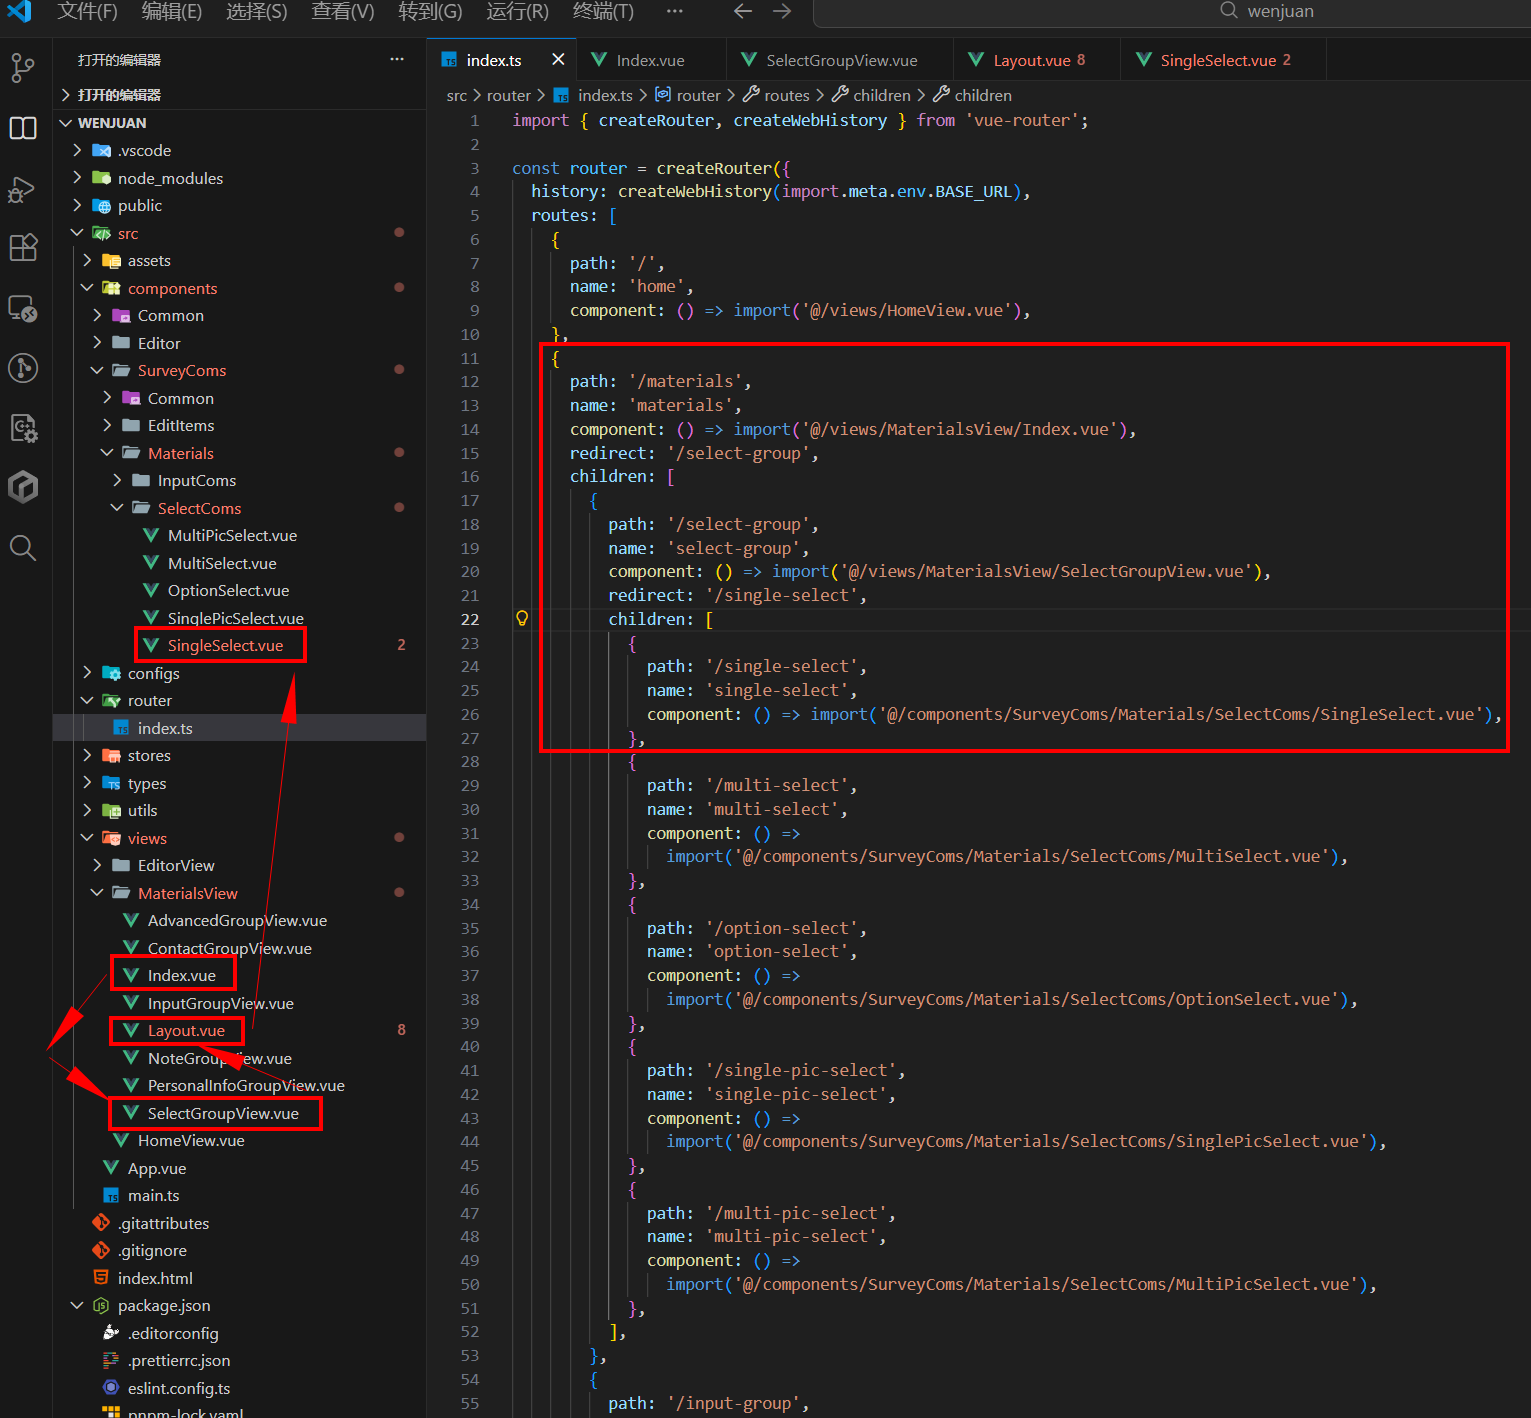
Task: Open App.vue file
Action: 240,1168
